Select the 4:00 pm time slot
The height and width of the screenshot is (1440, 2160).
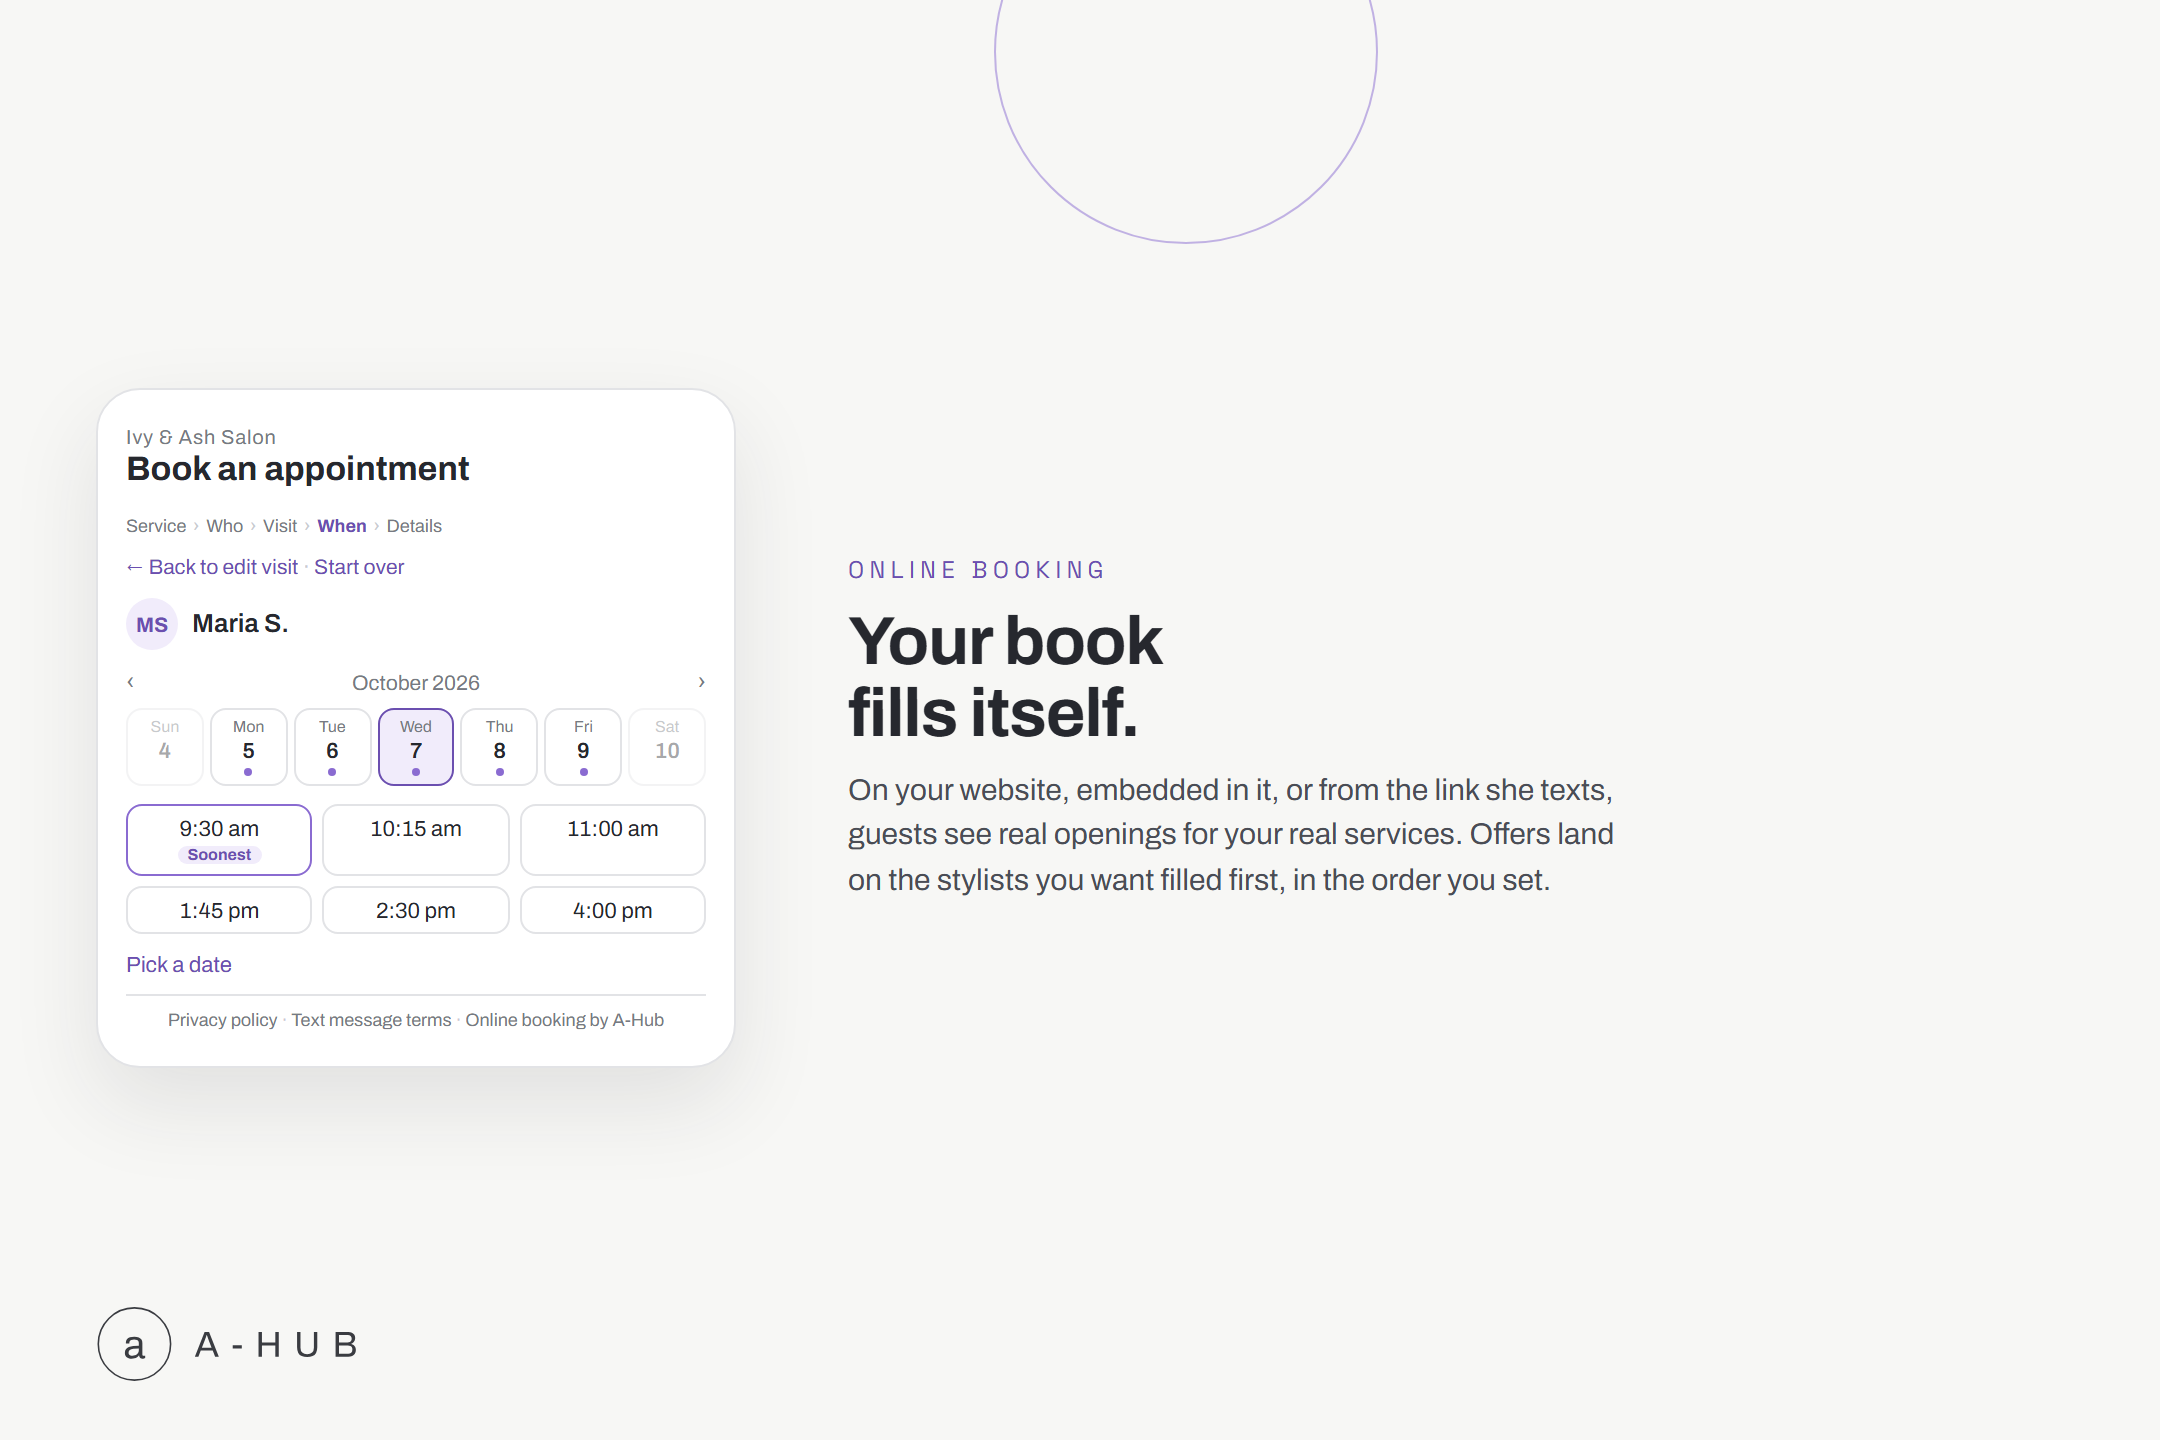click(x=613, y=910)
